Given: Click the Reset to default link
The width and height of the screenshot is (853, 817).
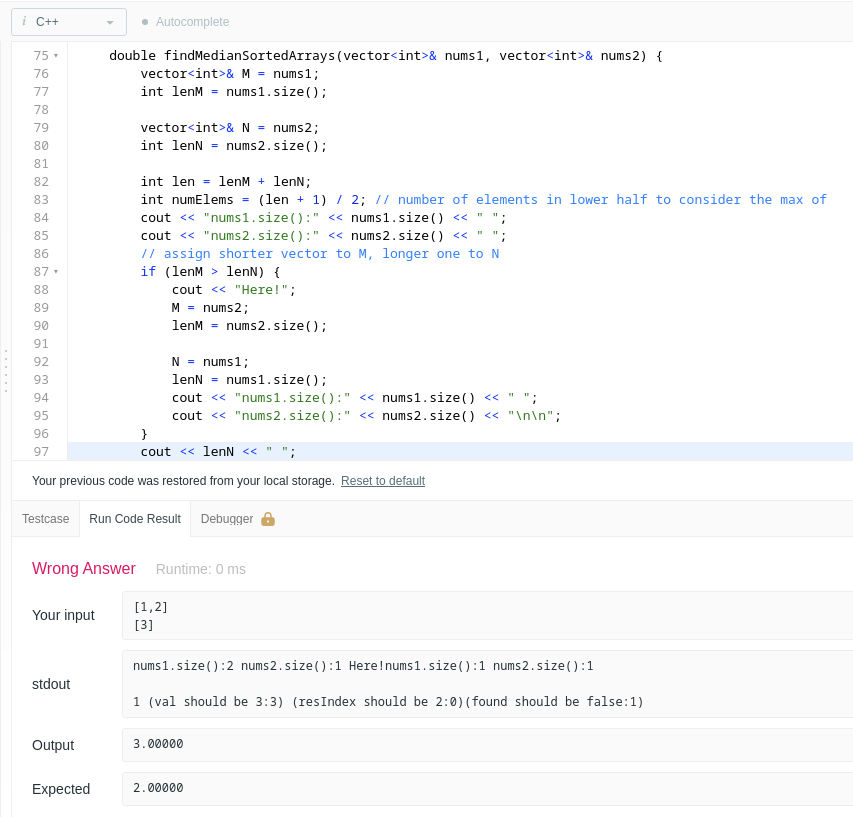Looking at the screenshot, I should pos(382,481).
